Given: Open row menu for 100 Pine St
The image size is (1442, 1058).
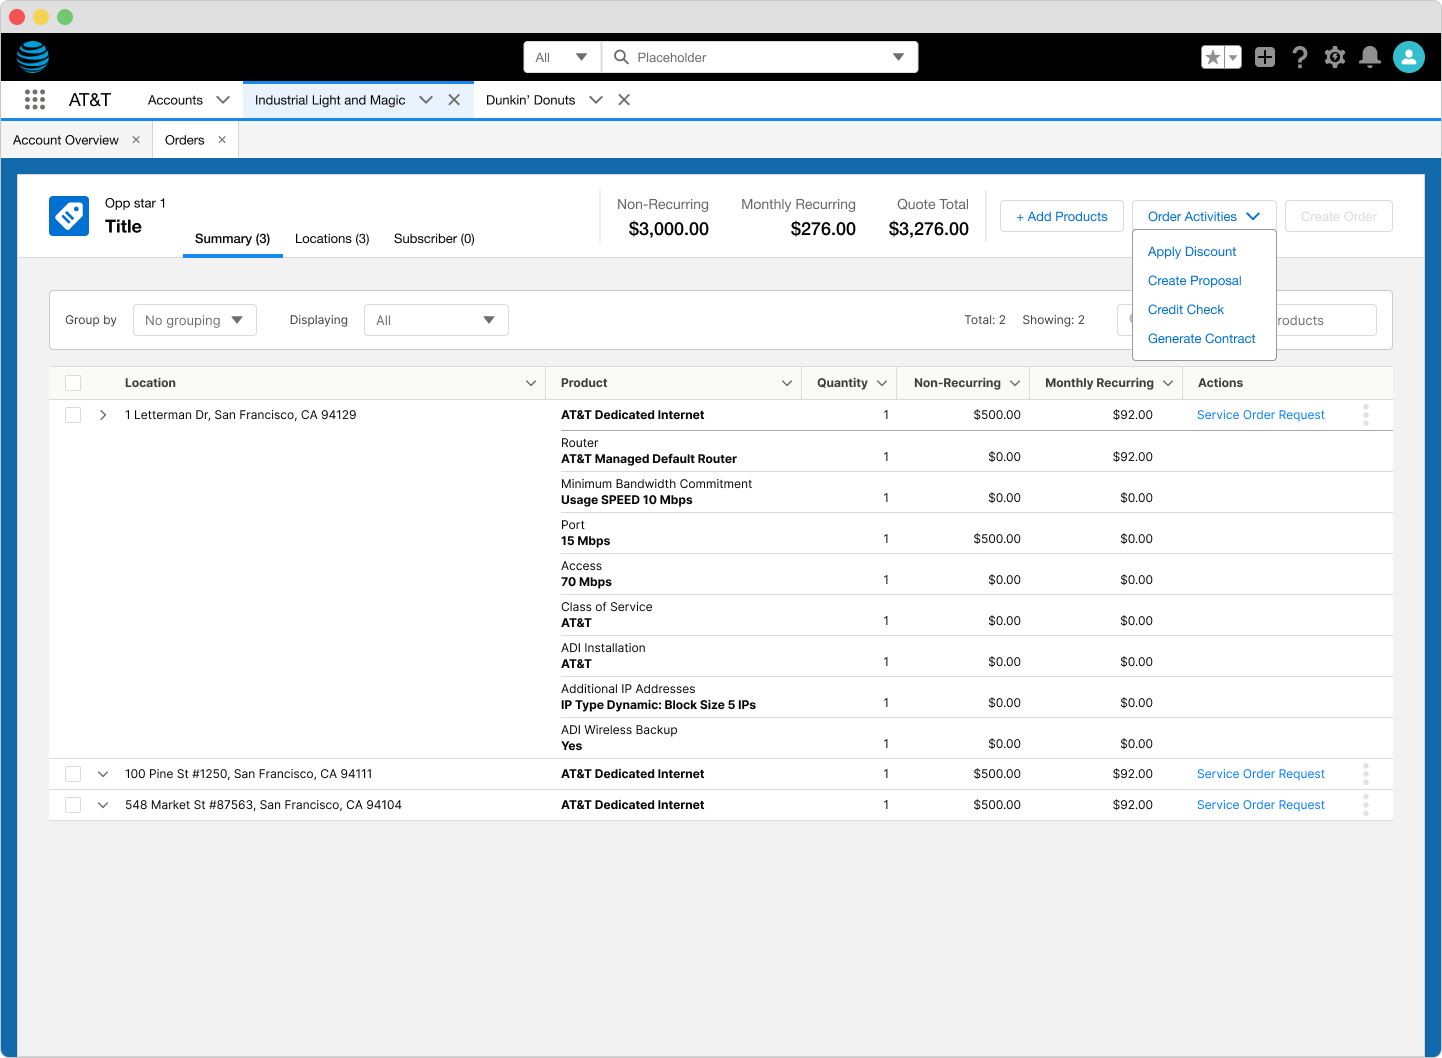Looking at the screenshot, I should point(1366,774).
